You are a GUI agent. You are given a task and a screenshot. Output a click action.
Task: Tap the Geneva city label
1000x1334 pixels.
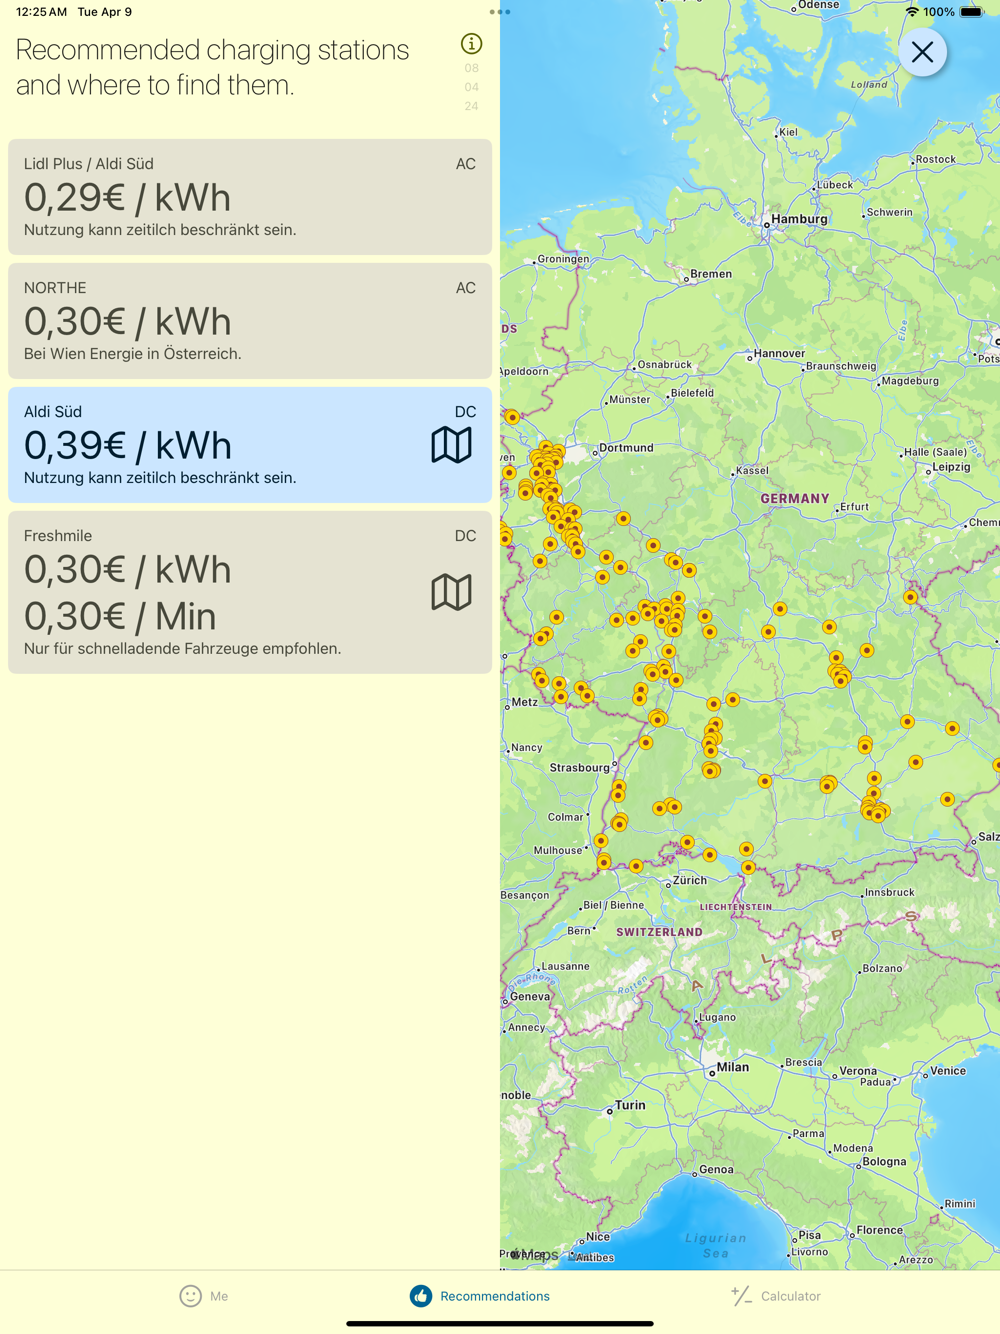(530, 997)
